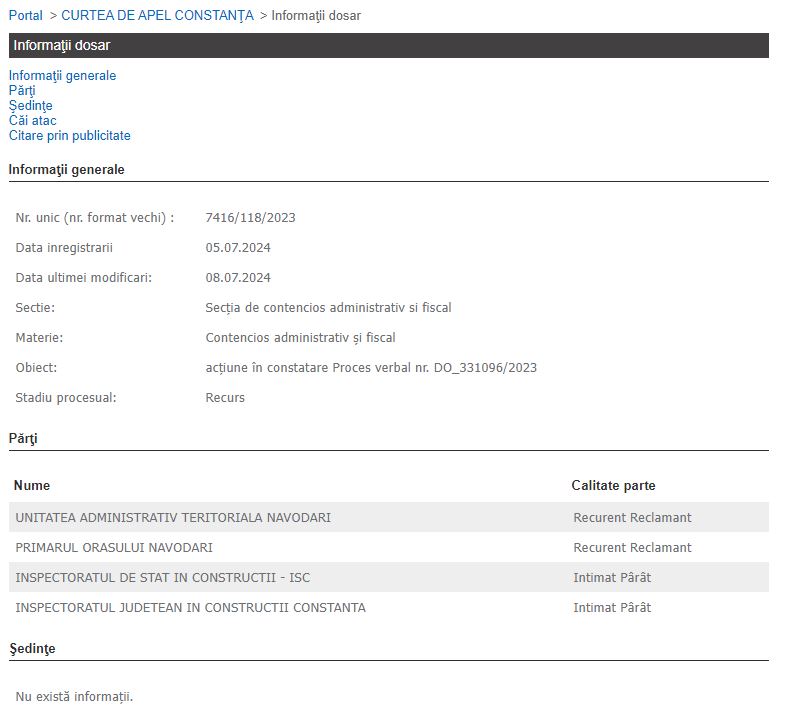Click the Calitate parte column header

tap(613, 485)
